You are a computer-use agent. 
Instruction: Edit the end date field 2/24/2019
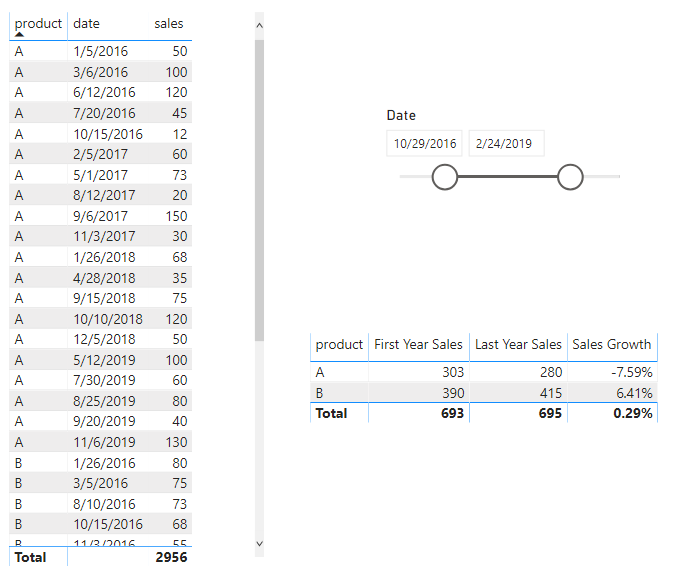[x=506, y=144]
